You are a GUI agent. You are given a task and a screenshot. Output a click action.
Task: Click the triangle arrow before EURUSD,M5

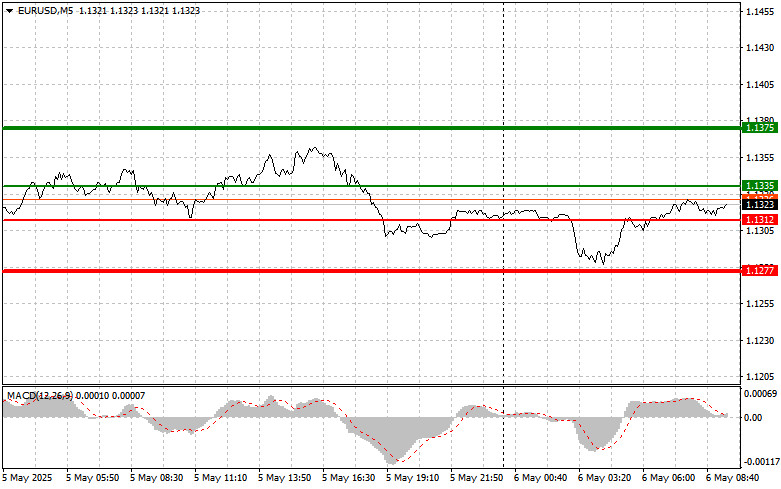coord(9,11)
